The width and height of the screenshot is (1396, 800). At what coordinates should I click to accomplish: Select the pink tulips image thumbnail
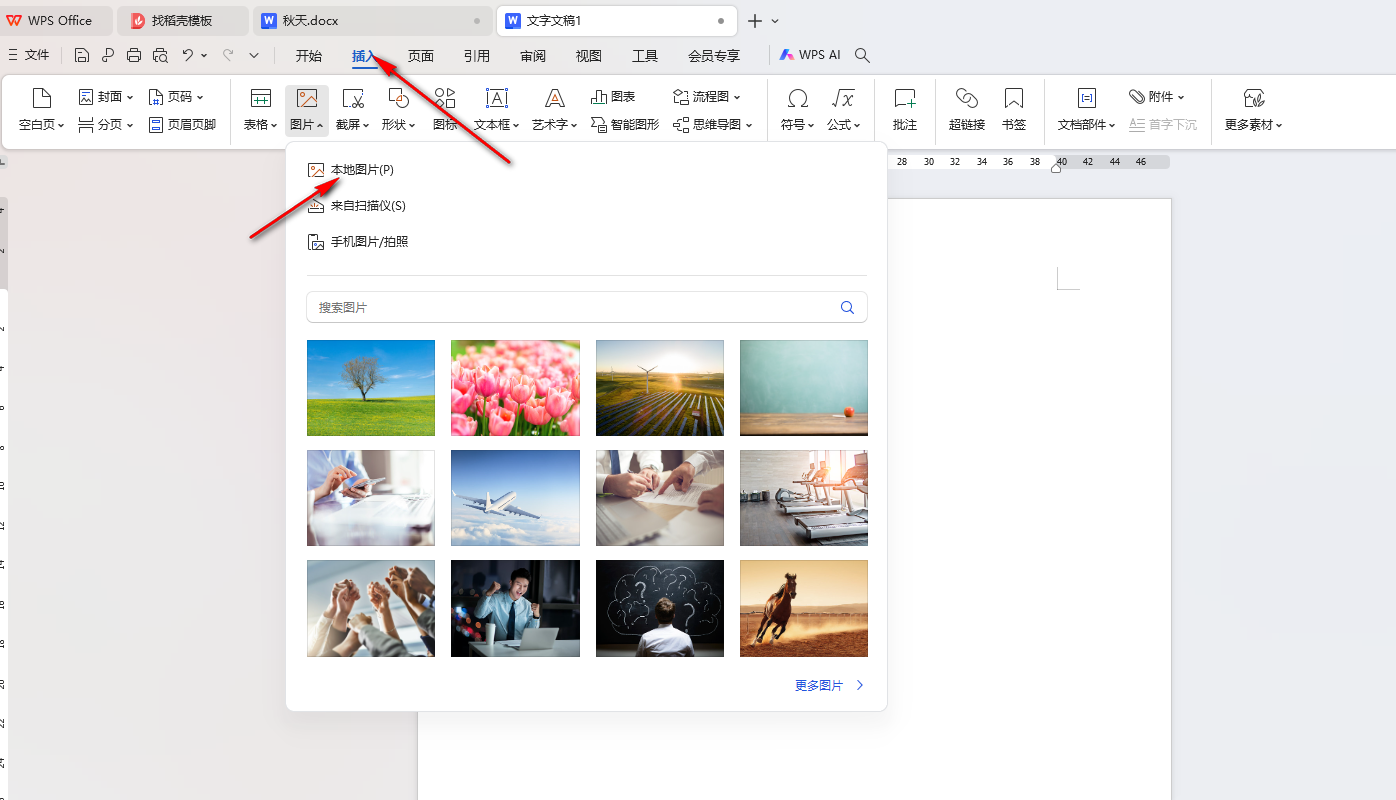pos(515,388)
